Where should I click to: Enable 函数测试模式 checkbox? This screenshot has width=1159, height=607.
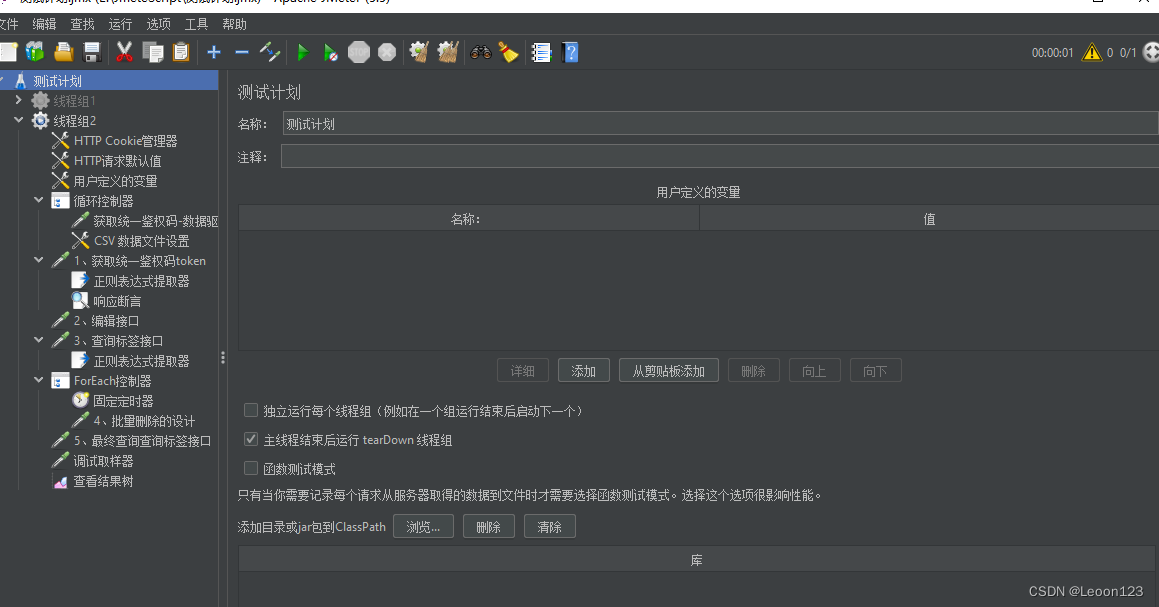point(251,468)
